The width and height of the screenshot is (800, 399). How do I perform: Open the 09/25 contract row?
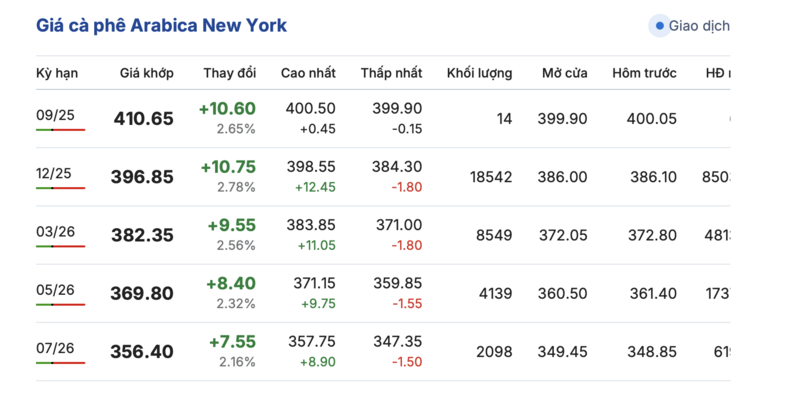383,119
